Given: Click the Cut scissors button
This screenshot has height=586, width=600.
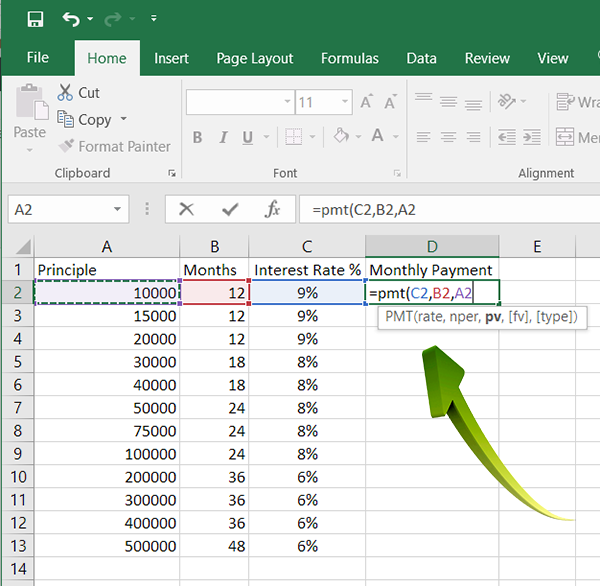Looking at the screenshot, I should coord(78,92).
